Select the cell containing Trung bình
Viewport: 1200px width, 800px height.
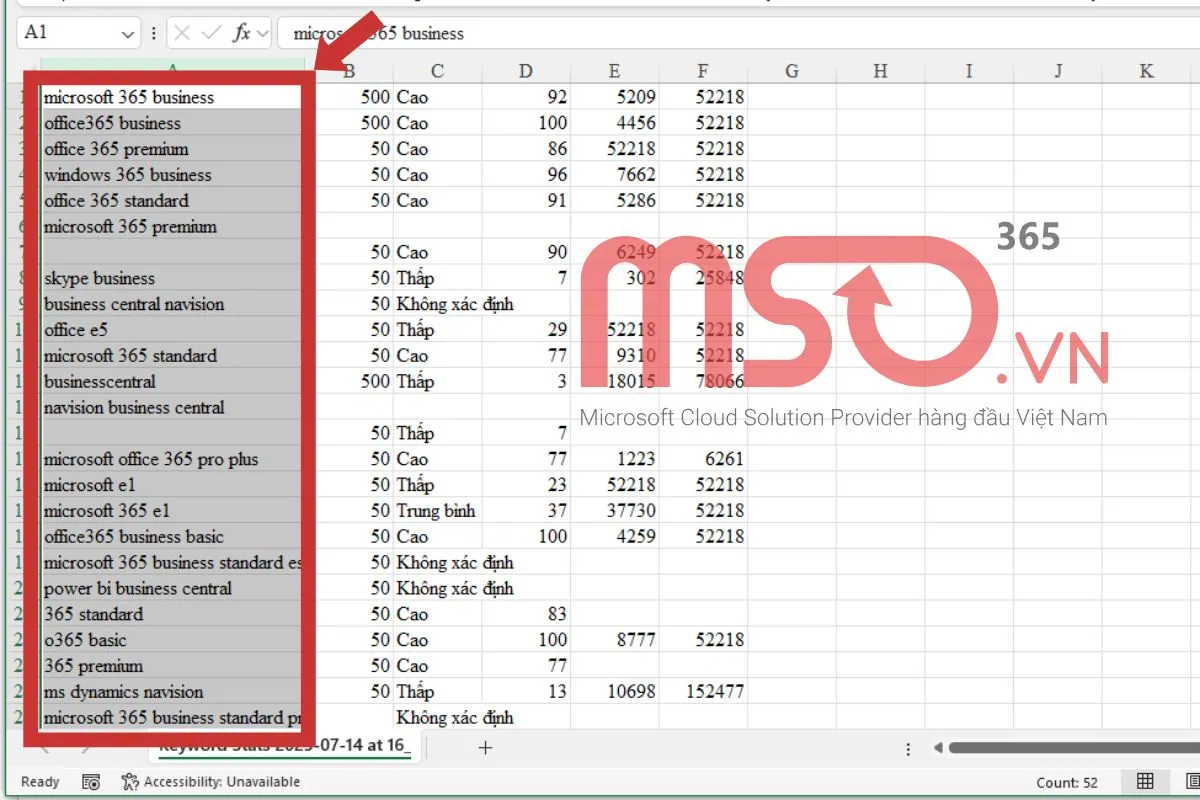coord(436,511)
